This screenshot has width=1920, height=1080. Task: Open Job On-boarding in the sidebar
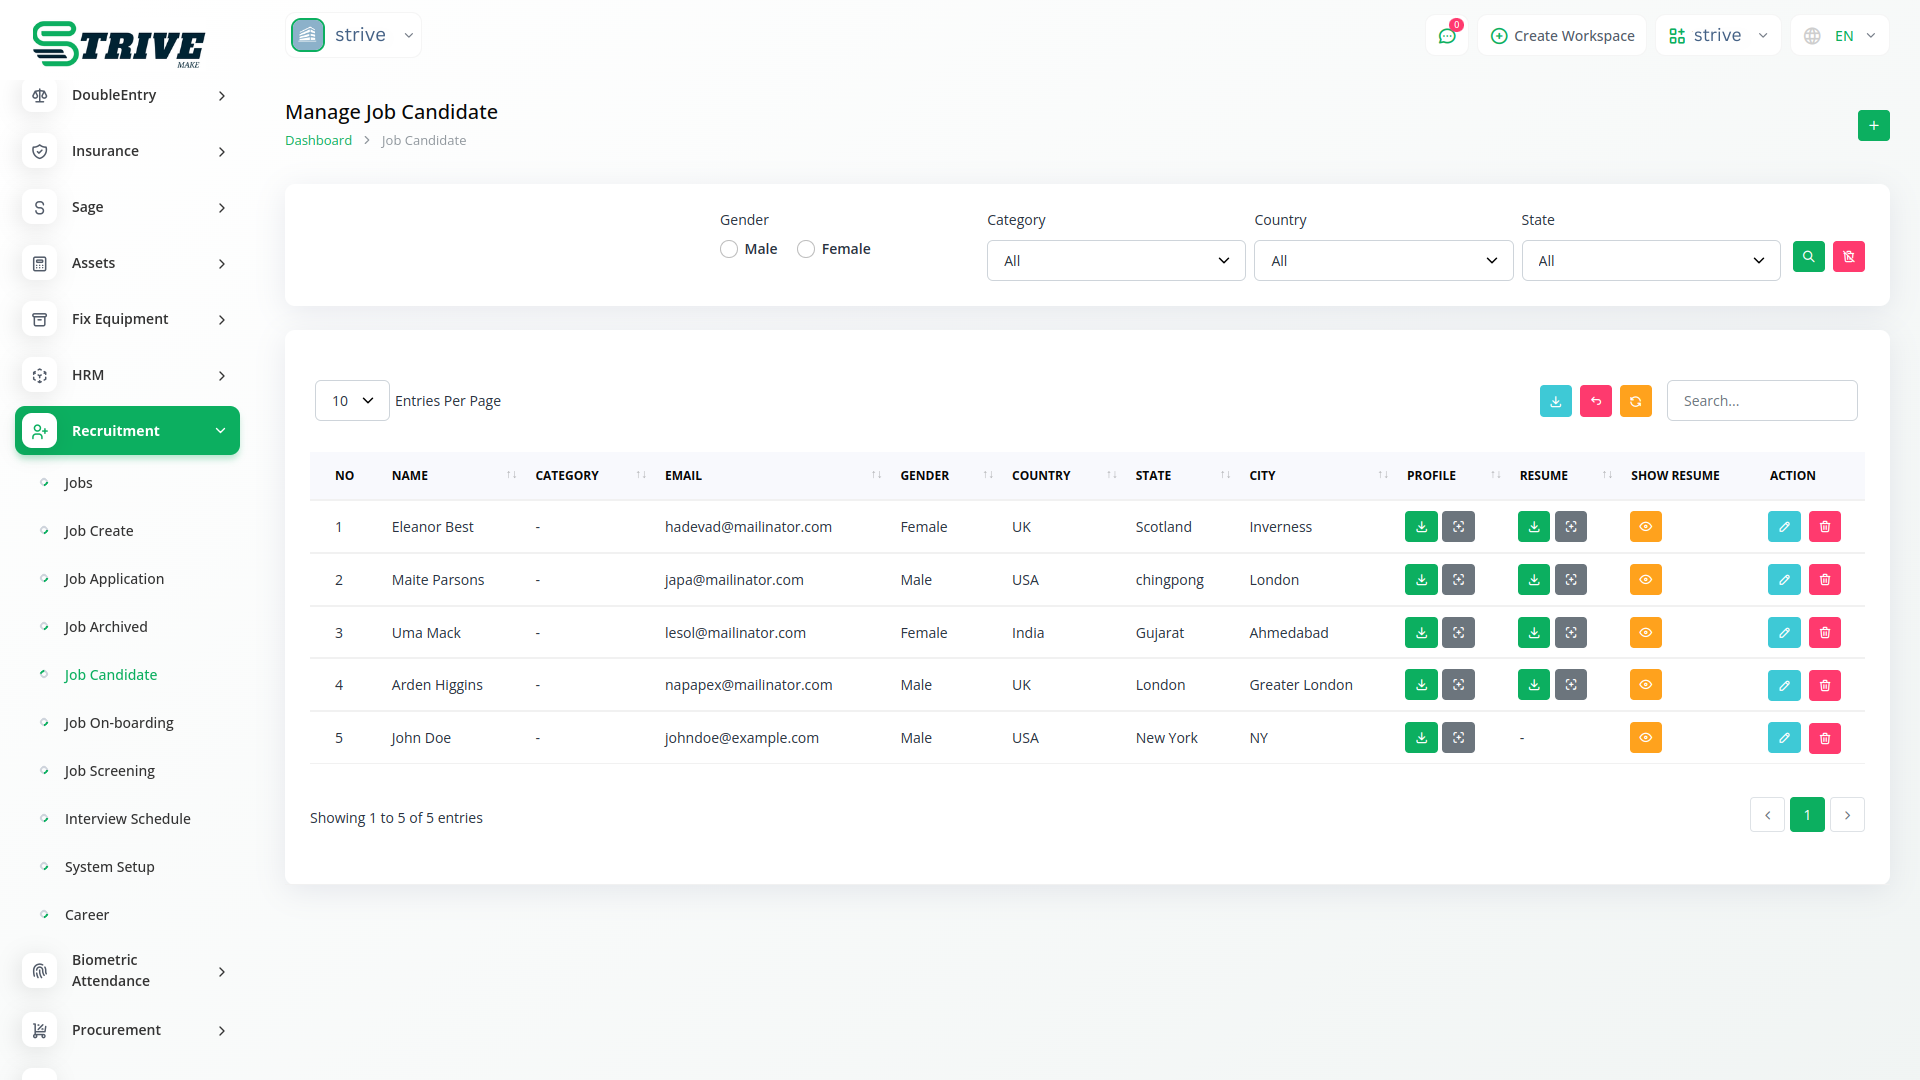click(x=119, y=723)
